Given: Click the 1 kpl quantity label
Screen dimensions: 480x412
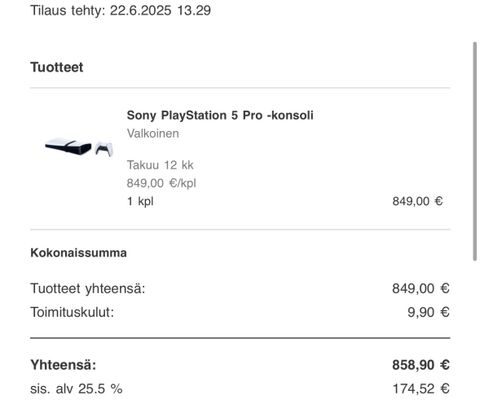Looking at the screenshot, I should tap(140, 201).
